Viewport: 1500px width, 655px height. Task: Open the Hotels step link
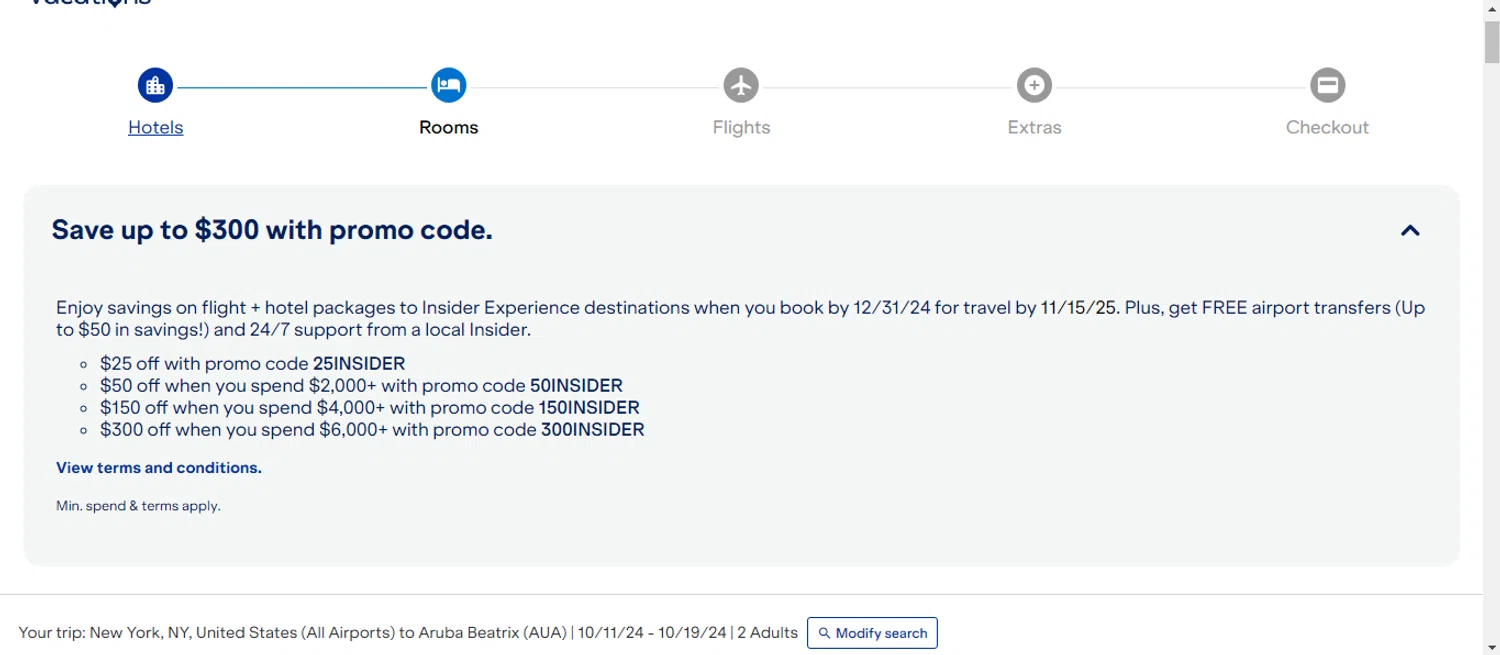tap(155, 127)
